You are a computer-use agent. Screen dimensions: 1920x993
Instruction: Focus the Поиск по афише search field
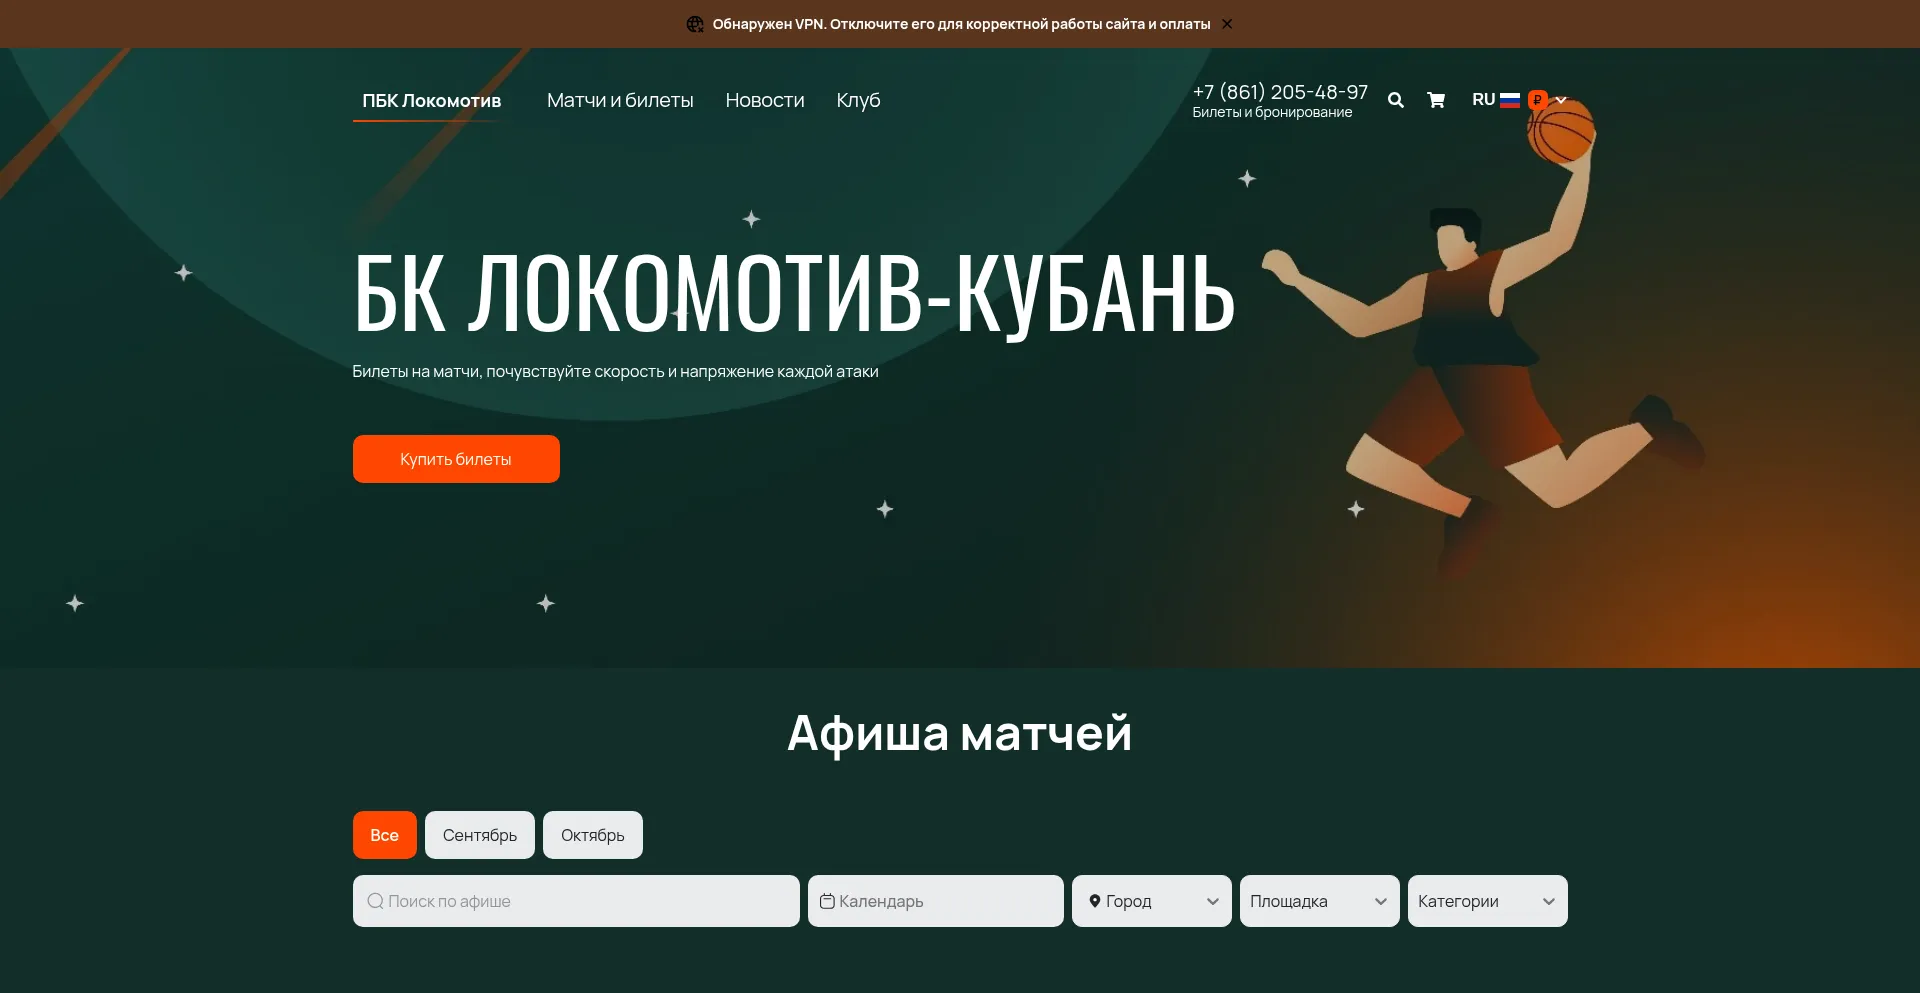click(576, 901)
